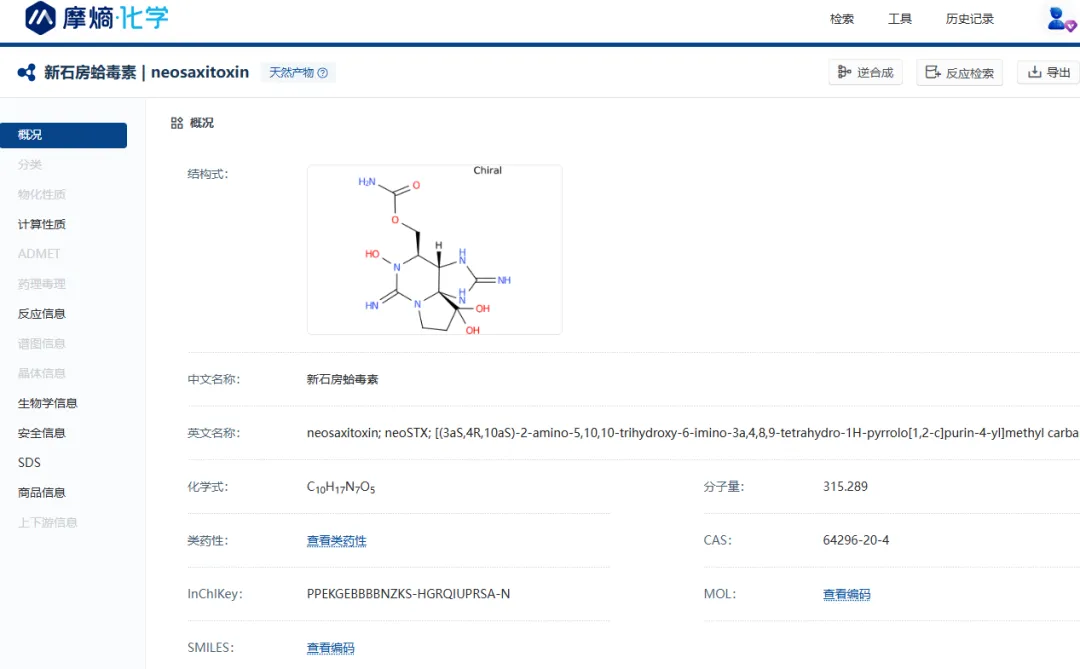This screenshot has height=669, width=1080.
Task: Select 安全信息 from the sidebar
Action: pos(42,433)
